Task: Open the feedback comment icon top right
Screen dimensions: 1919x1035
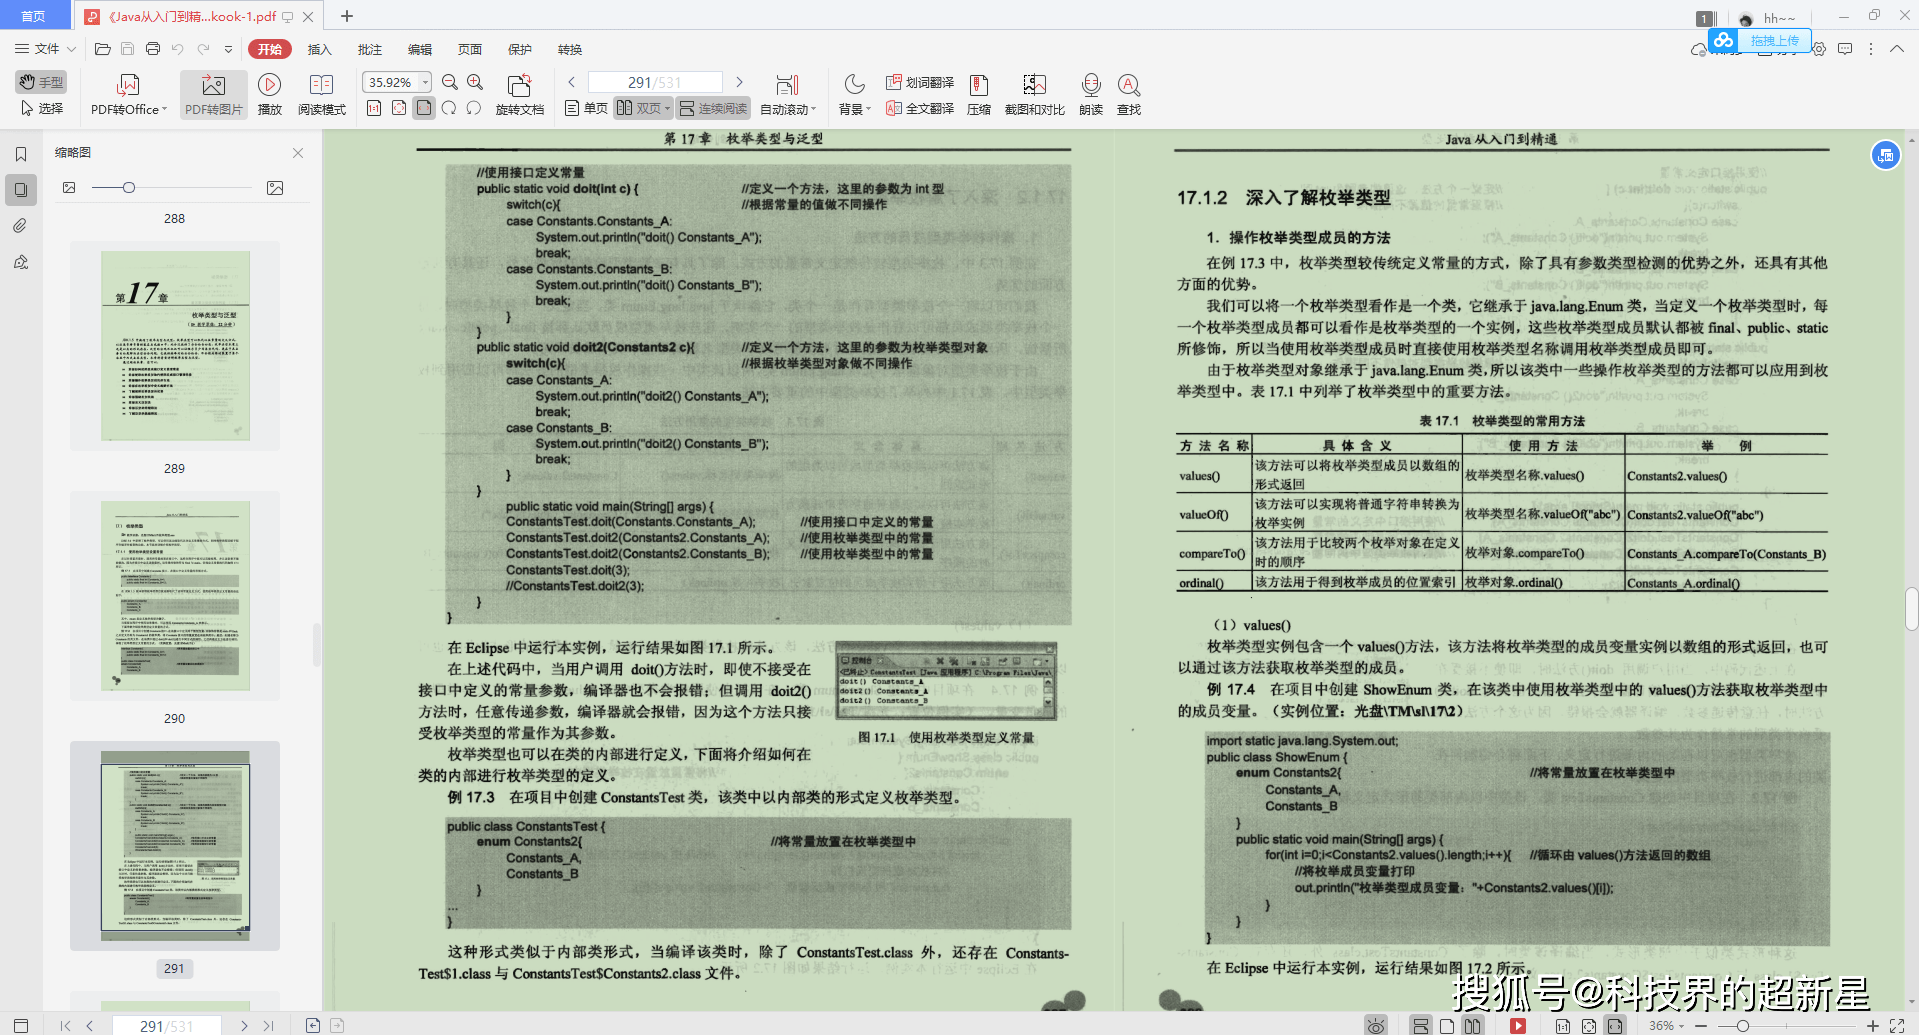Action: coord(1845,49)
